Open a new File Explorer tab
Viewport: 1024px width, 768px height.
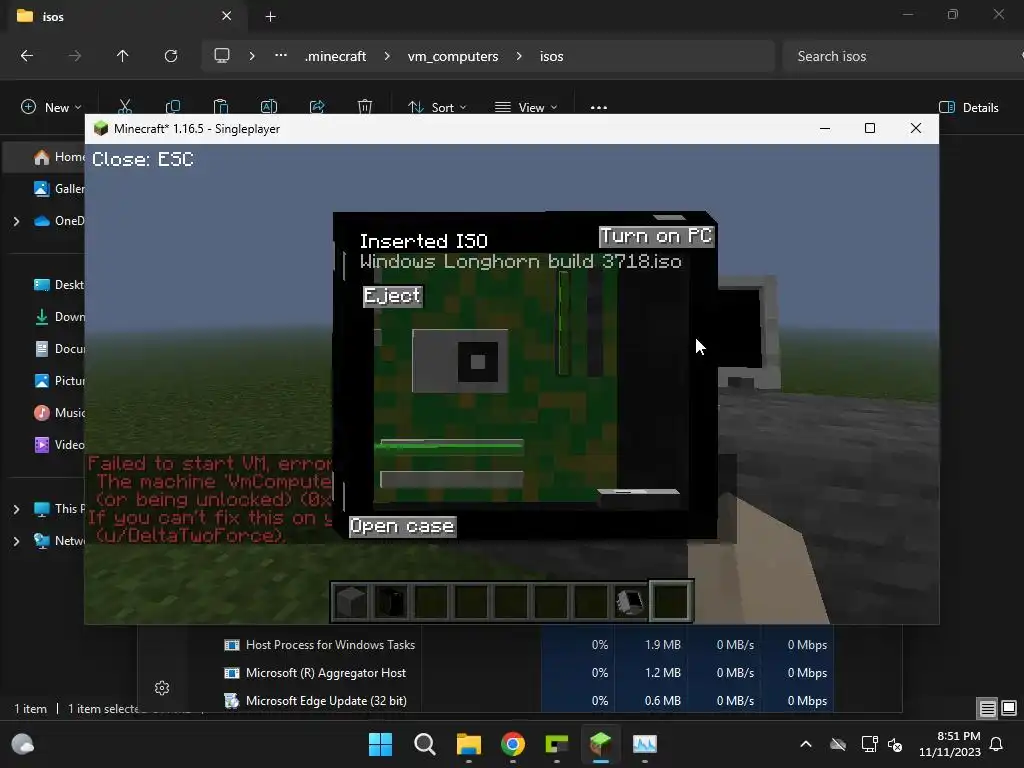tap(270, 16)
